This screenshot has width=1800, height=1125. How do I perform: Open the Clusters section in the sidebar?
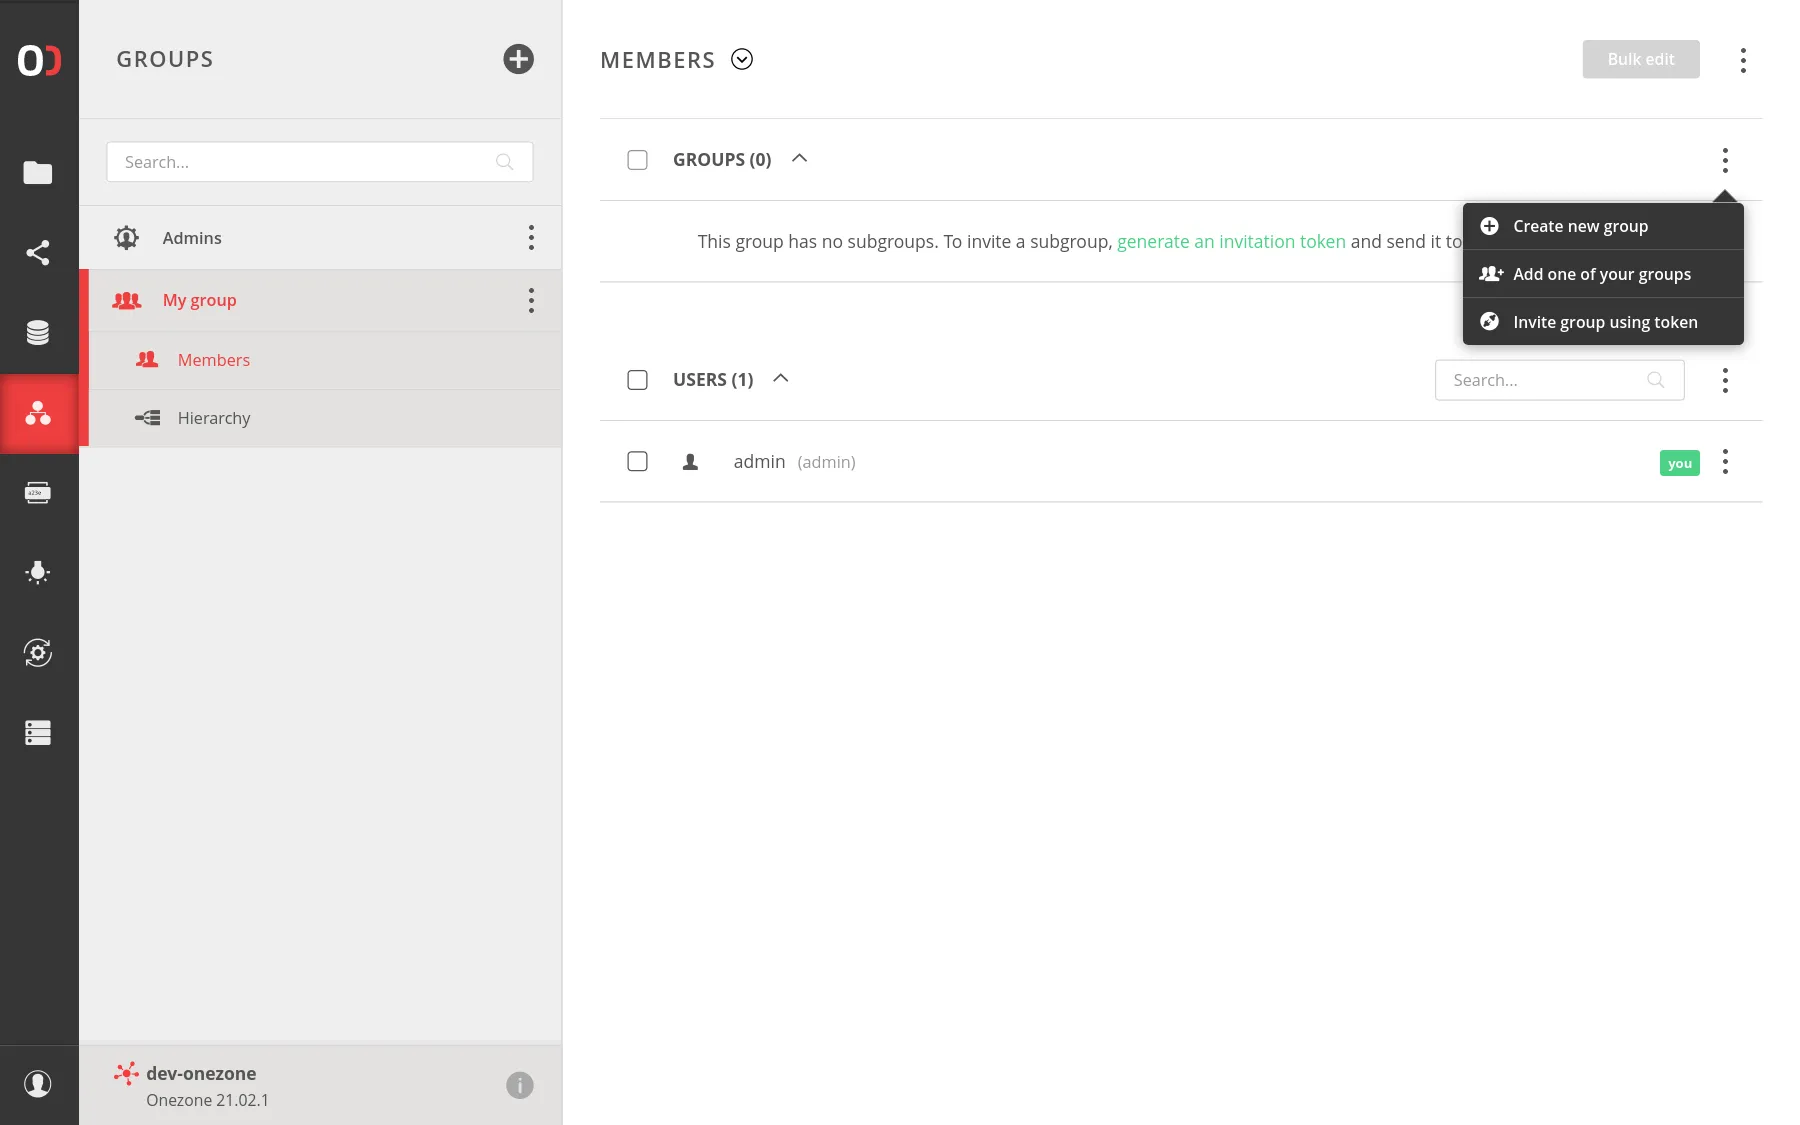pyautogui.click(x=38, y=732)
